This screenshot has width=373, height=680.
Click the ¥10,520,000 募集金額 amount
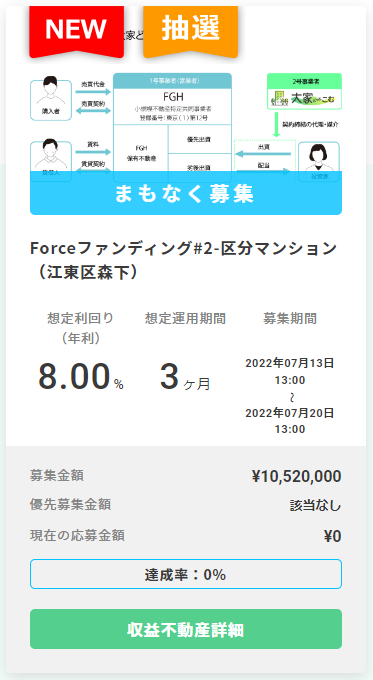tap(296, 476)
